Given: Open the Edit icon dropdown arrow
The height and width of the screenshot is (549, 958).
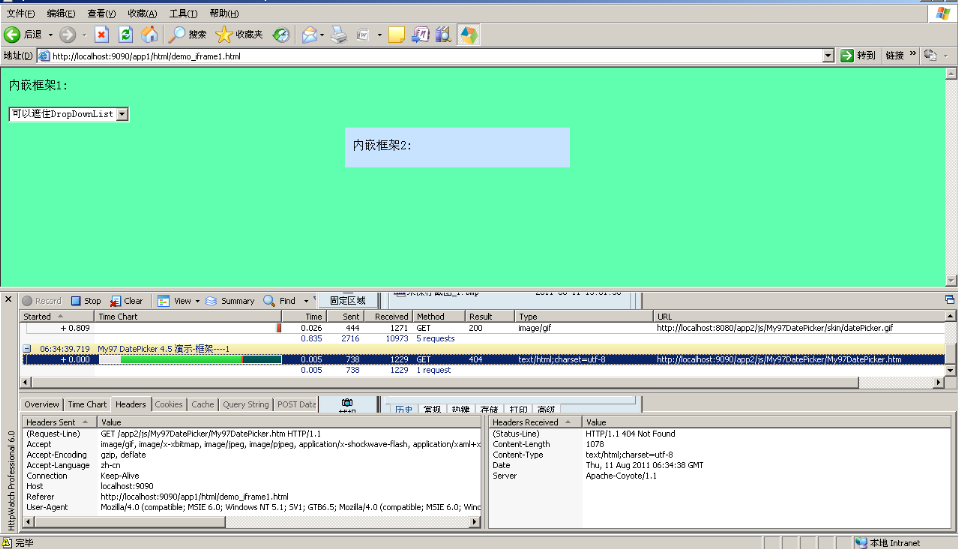Looking at the screenshot, I should [379, 35].
